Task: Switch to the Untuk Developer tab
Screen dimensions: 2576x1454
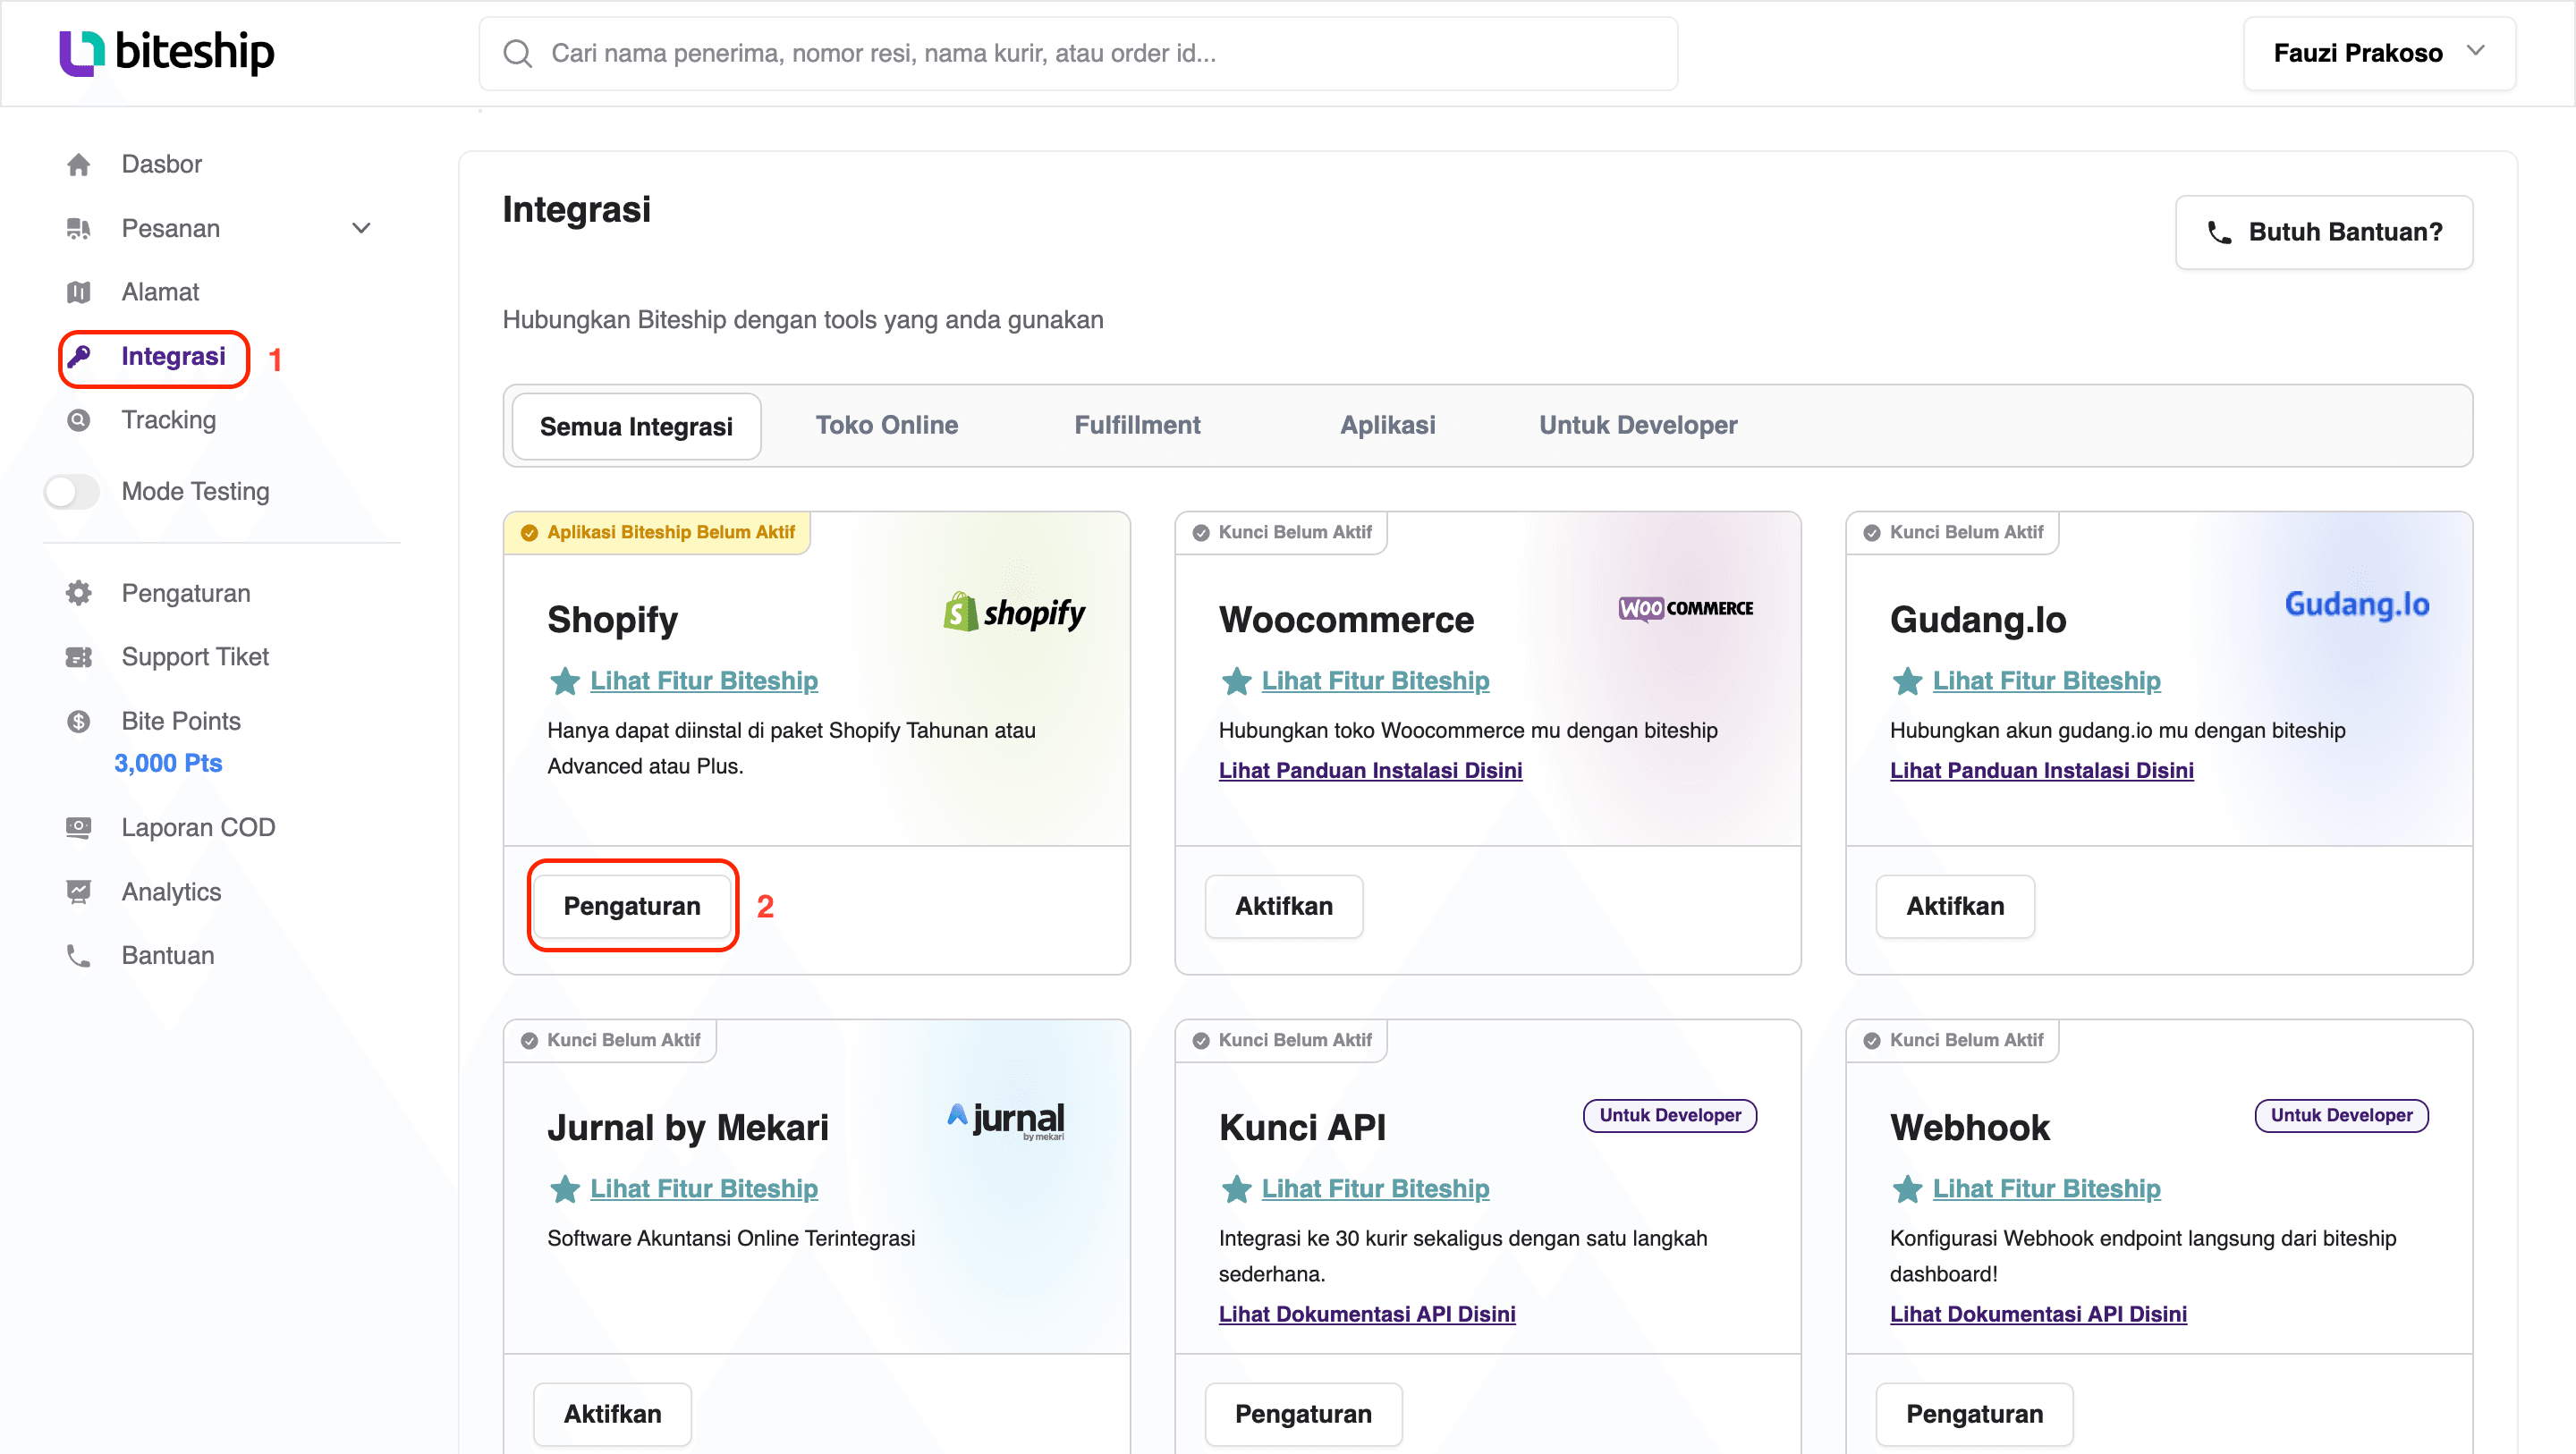Action: click(x=1638, y=425)
